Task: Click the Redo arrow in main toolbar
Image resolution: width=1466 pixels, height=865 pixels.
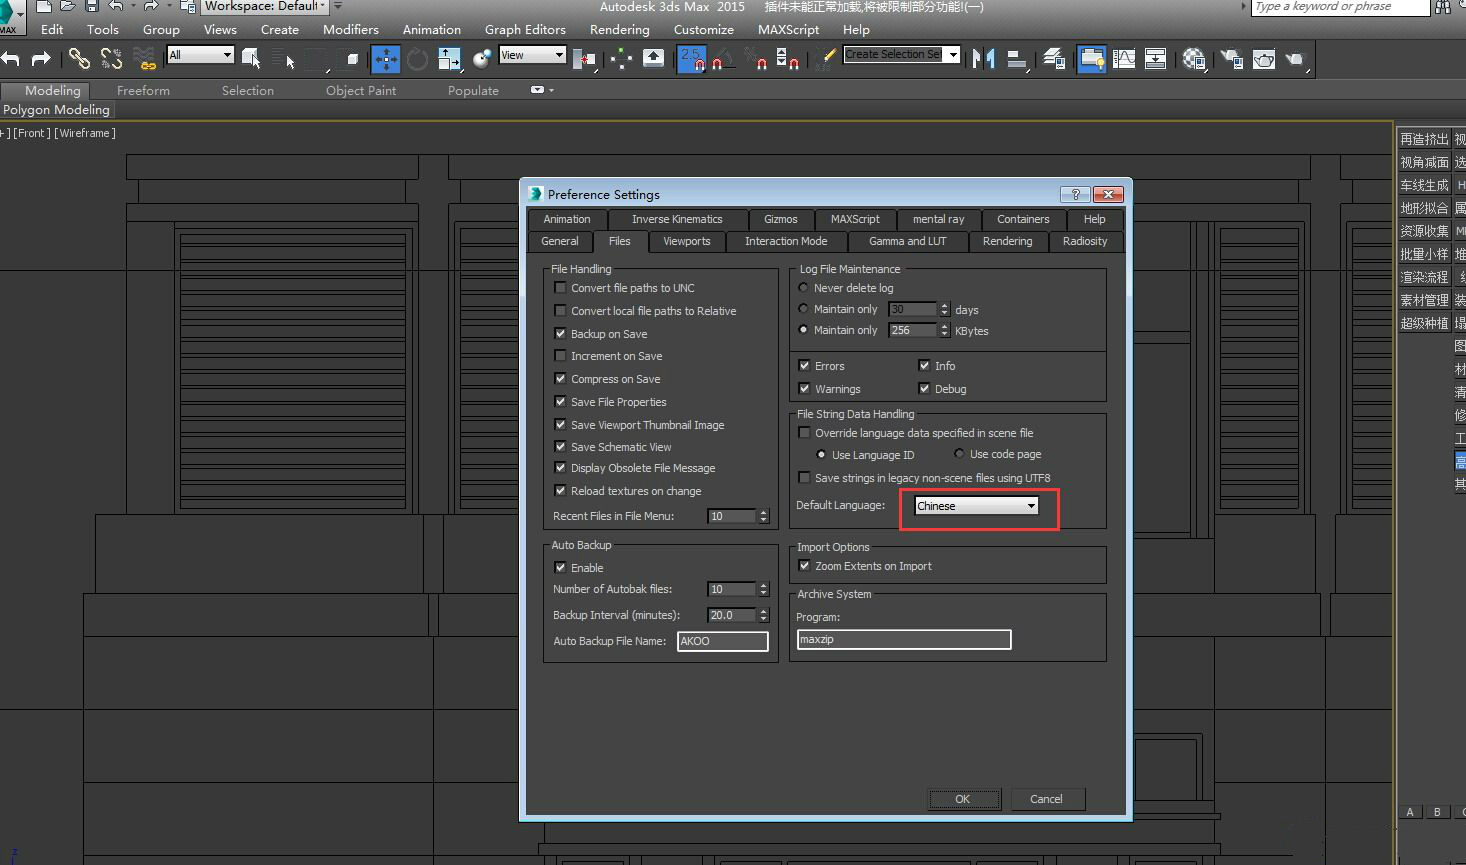Action: [41, 59]
